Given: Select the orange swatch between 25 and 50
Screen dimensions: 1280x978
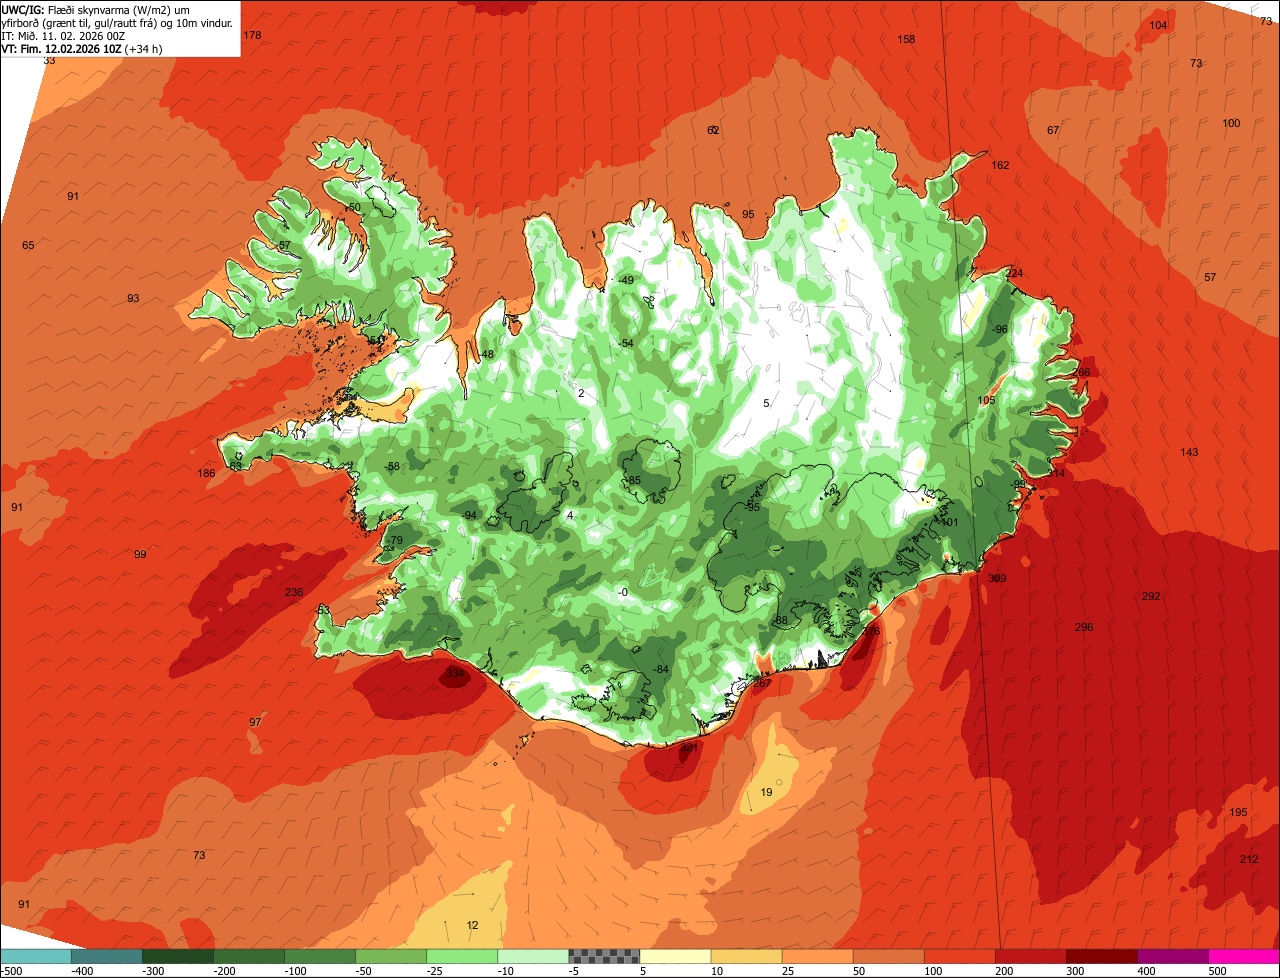Looking at the screenshot, I should 818,956.
